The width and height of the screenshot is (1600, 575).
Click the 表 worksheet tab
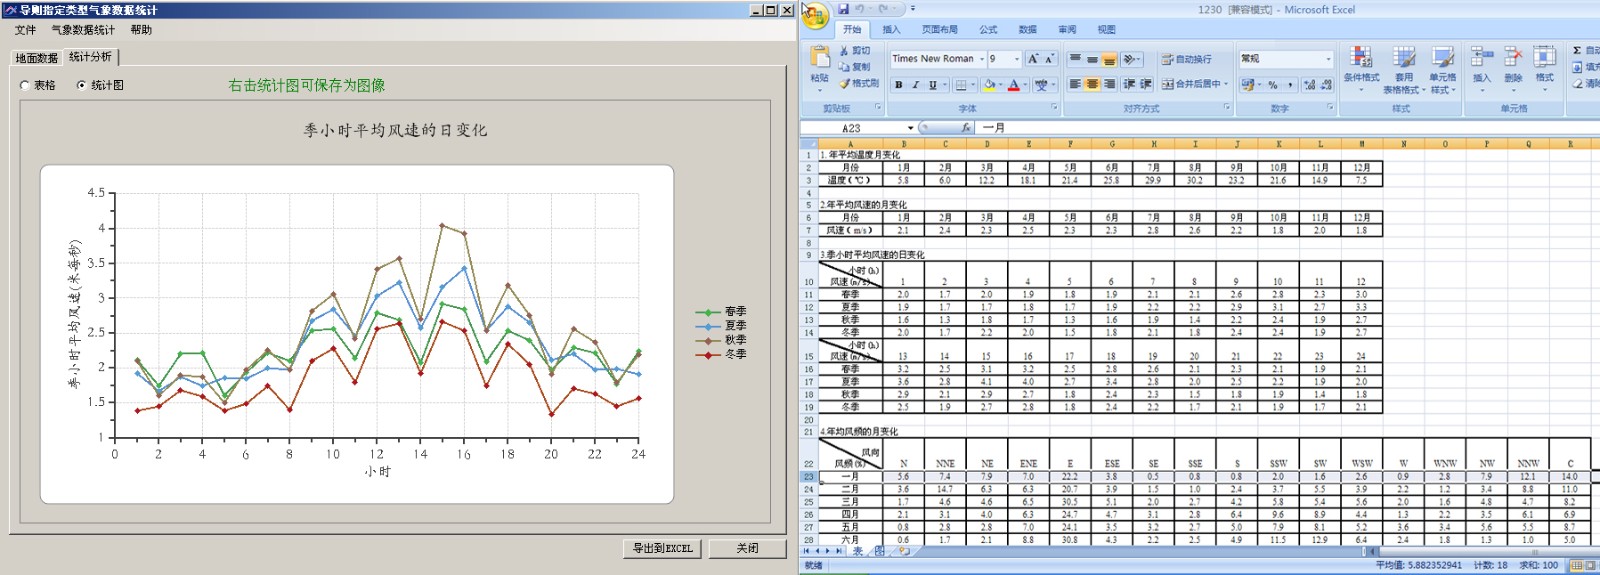857,551
